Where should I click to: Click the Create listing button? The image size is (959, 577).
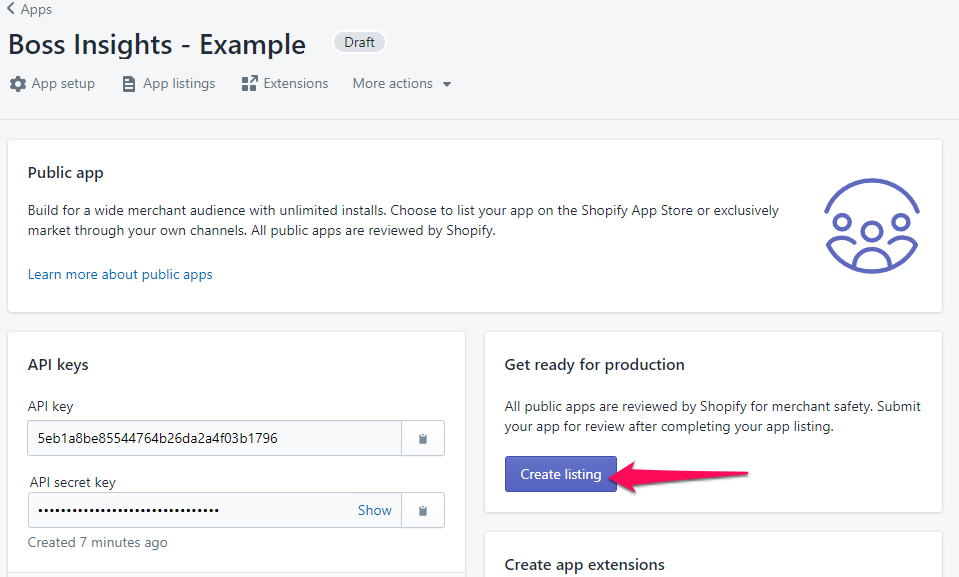[561, 474]
